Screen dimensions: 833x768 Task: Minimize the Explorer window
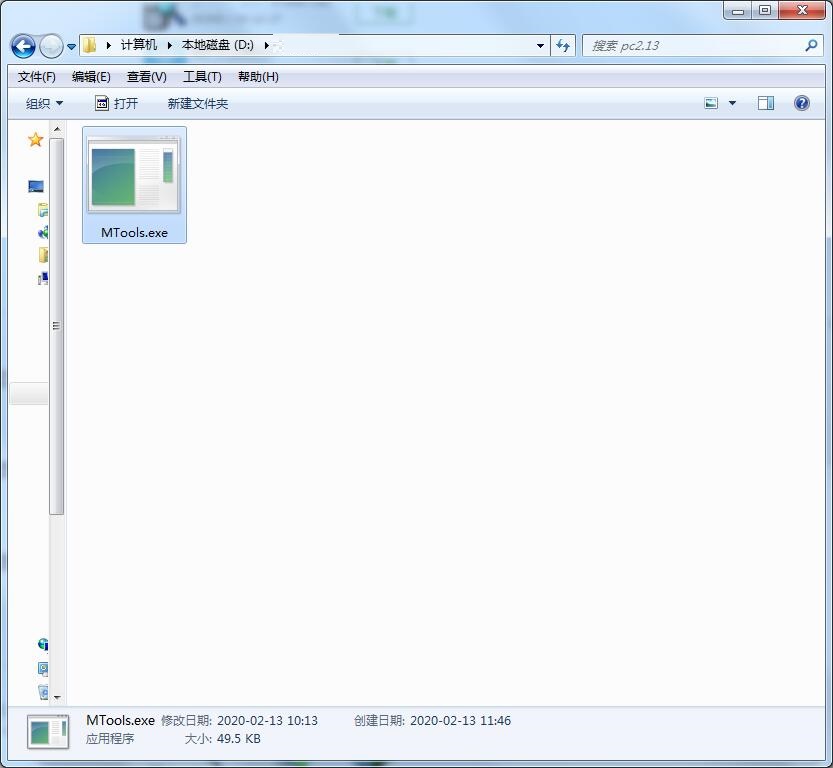[x=737, y=11]
